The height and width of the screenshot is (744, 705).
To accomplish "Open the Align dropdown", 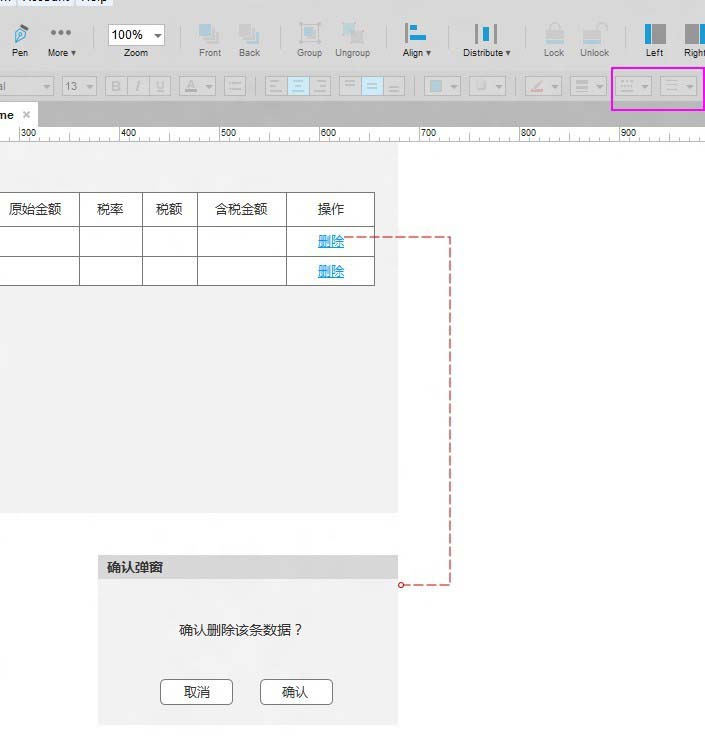I will point(417,38).
